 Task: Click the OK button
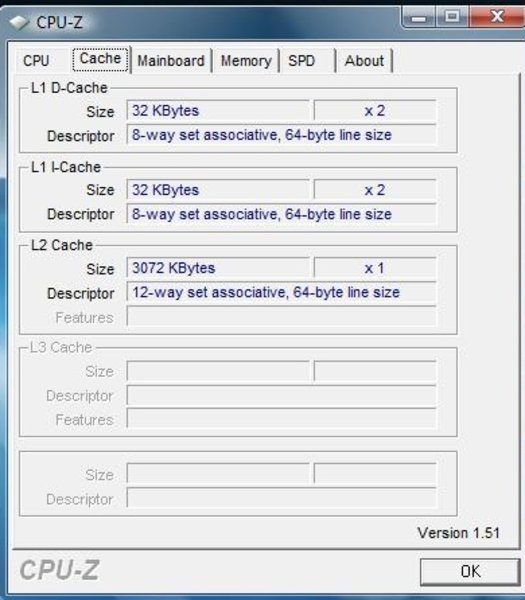point(470,571)
